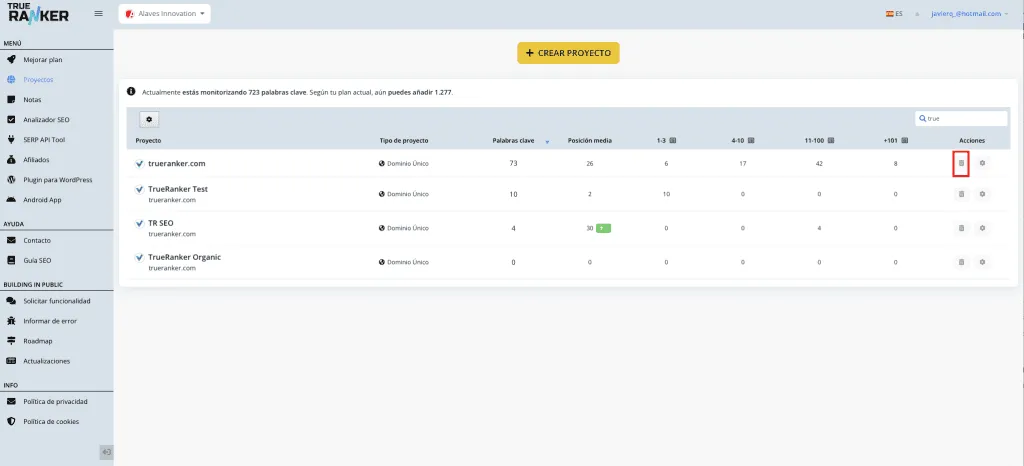Click the chat bubbles icon for Solicitar funcionalidad
Image resolution: width=1024 pixels, height=466 pixels.
(x=11, y=301)
